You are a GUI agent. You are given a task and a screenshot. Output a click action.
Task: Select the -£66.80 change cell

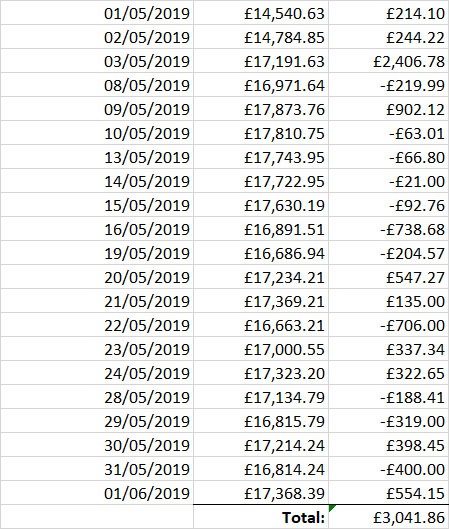(x=389, y=157)
